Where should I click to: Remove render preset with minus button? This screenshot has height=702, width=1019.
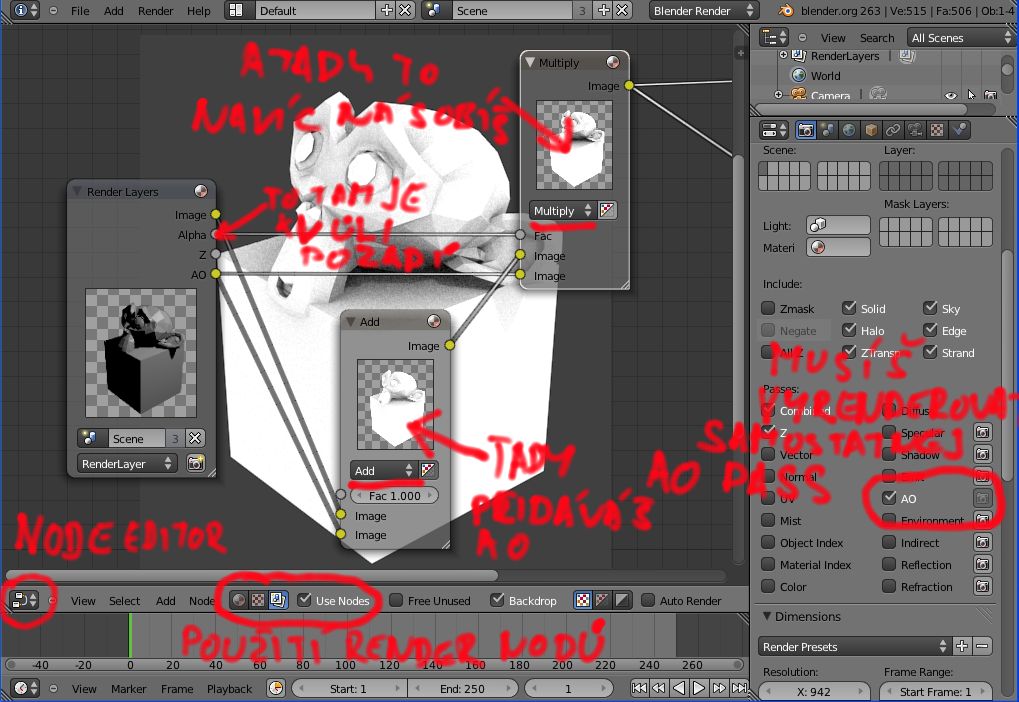[x=982, y=647]
